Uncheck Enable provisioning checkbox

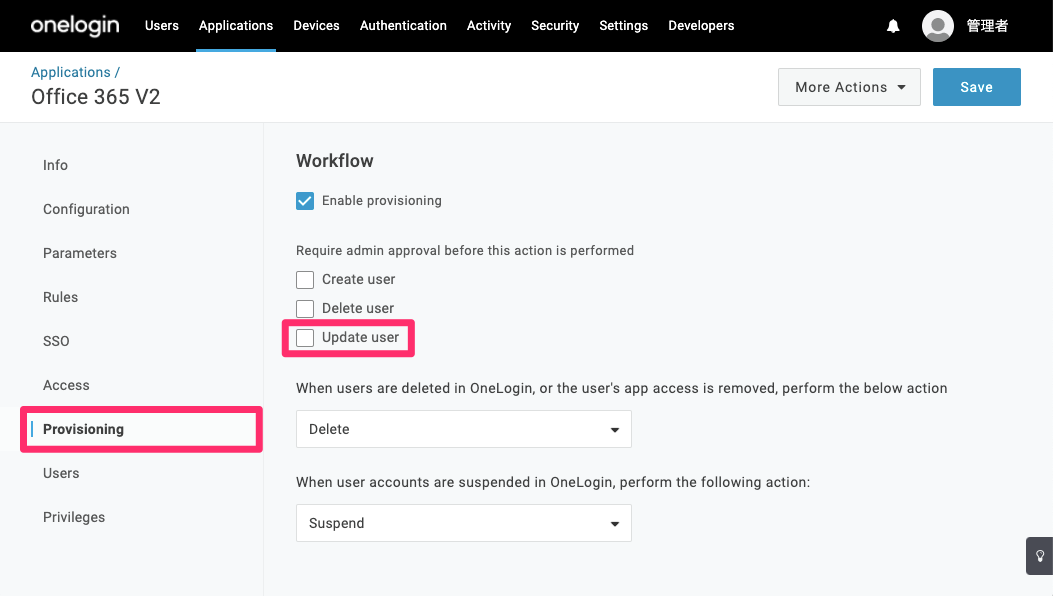click(305, 200)
